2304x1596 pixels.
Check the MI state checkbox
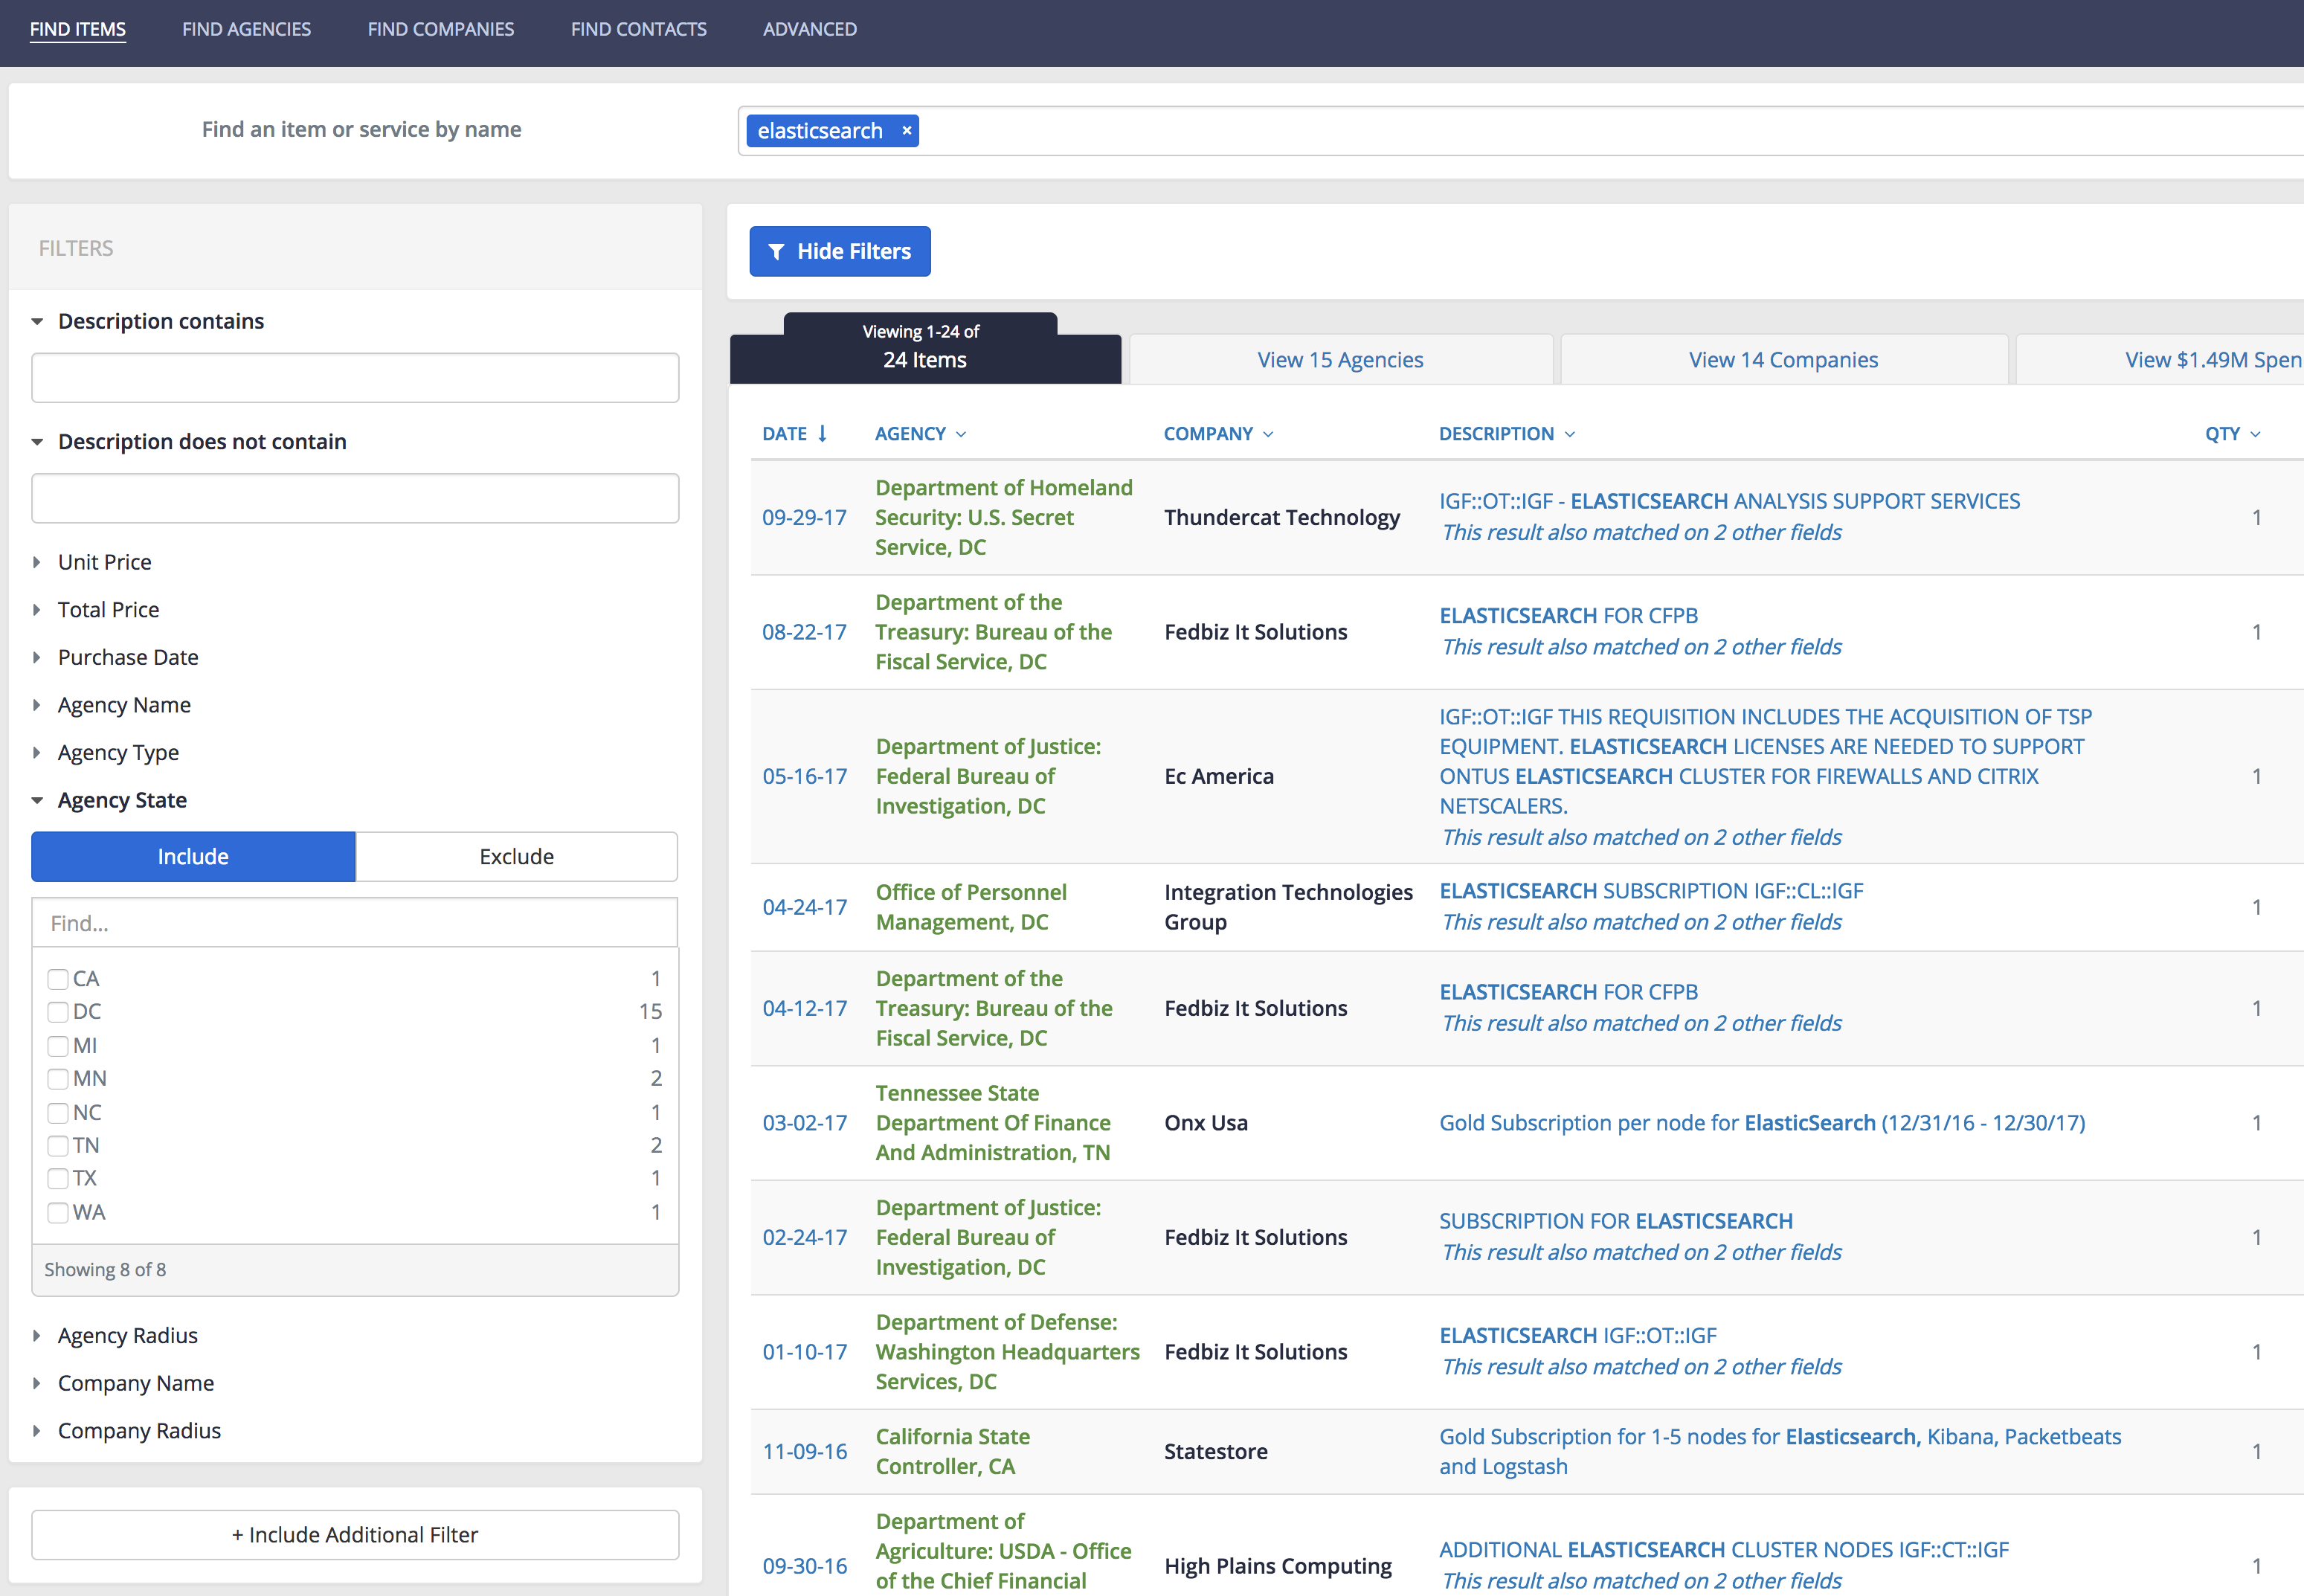(58, 1045)
